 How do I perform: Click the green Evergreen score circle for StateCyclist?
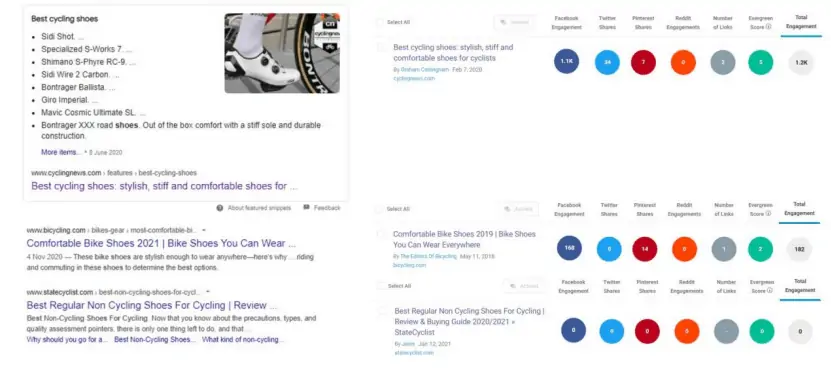tap(762, 331)
